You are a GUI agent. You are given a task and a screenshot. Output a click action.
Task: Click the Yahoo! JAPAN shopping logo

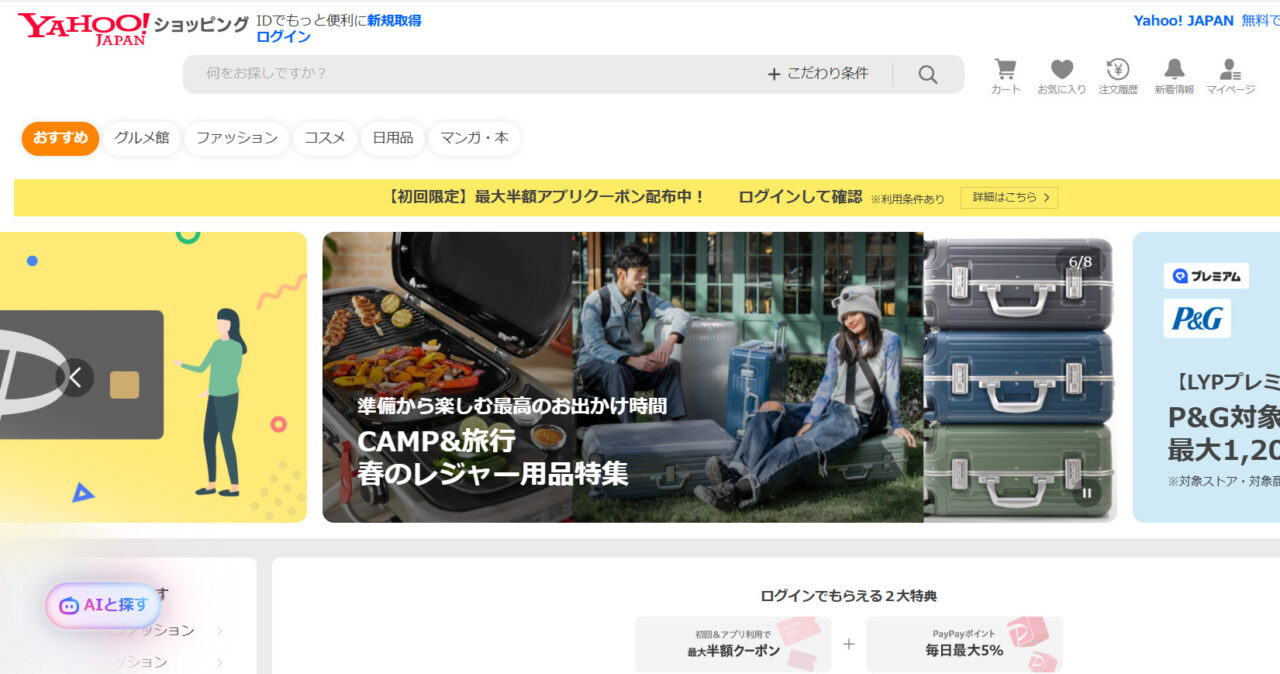(83, 25)
